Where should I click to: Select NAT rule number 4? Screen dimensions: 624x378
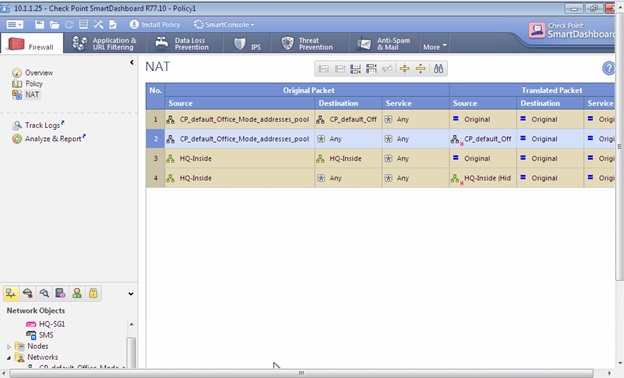(x=155, y=178)
